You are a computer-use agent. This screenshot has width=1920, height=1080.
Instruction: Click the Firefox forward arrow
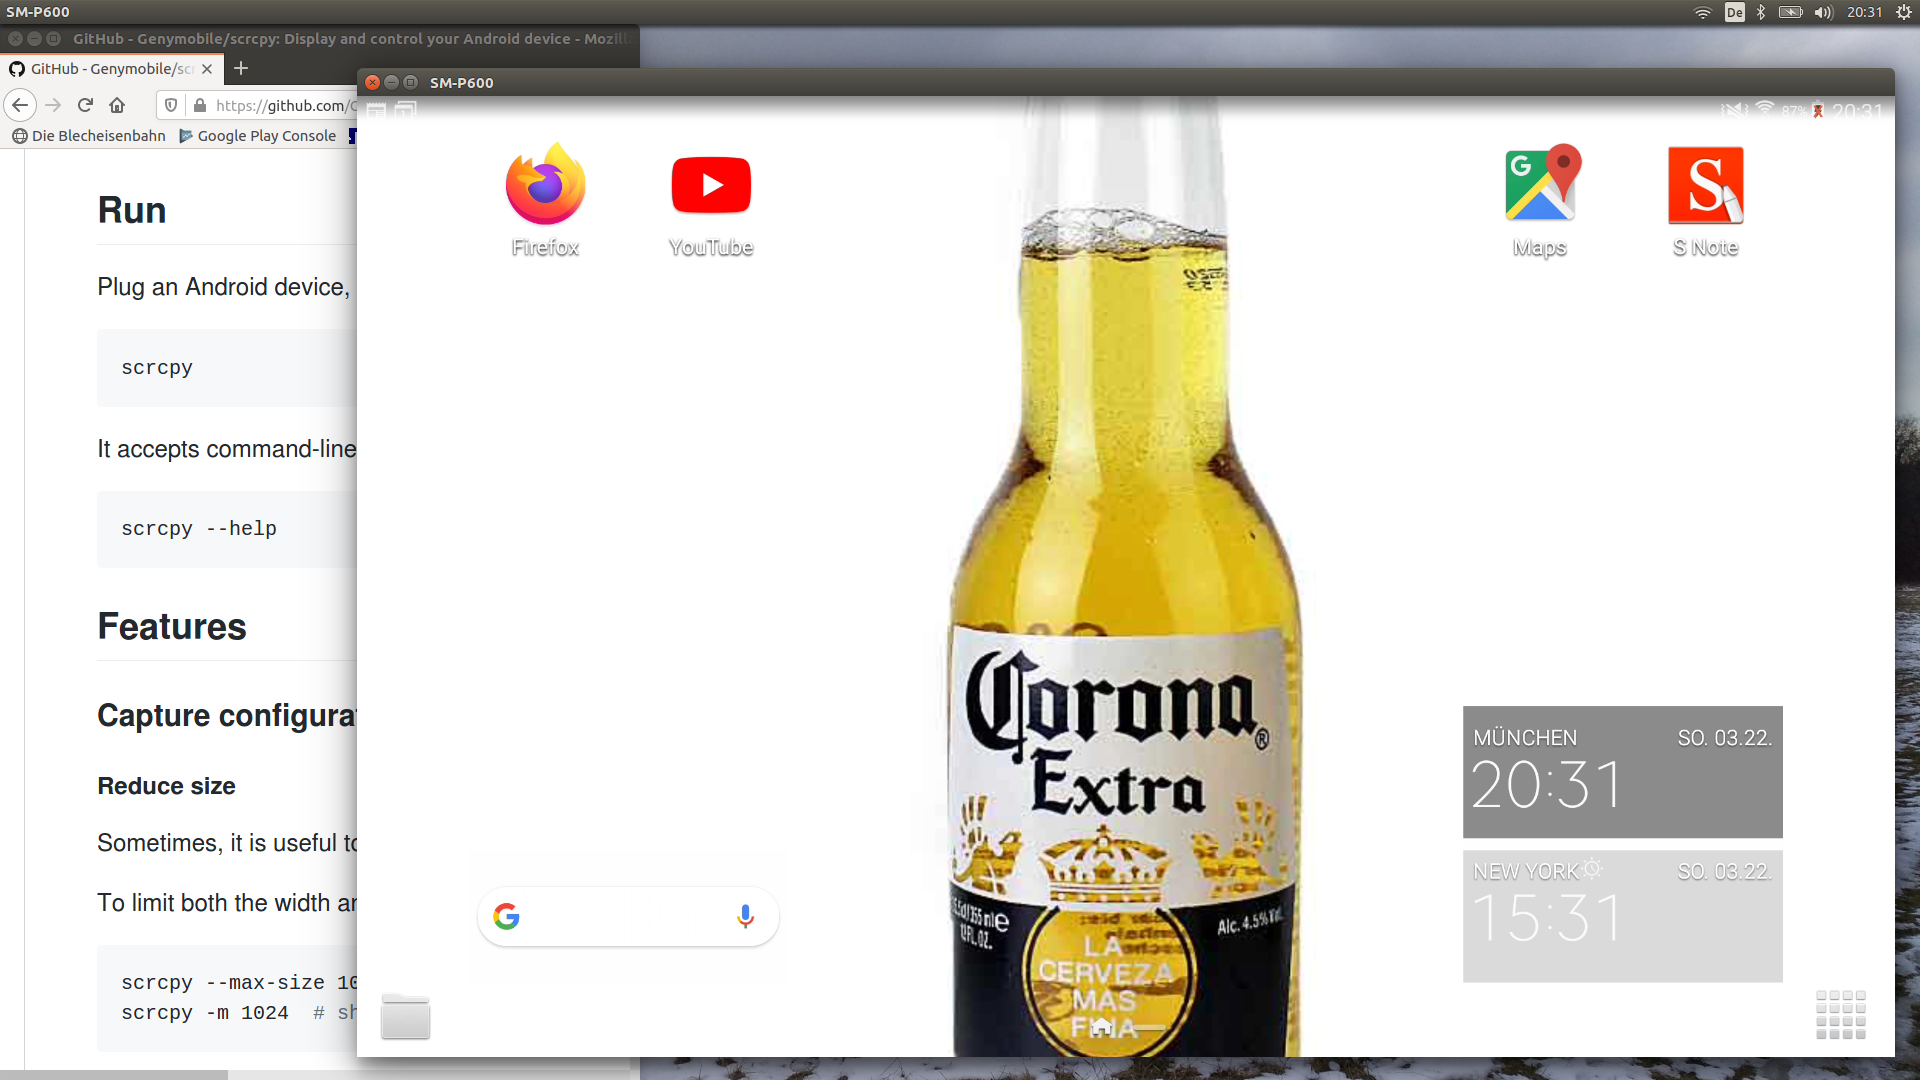coord(53,105)
